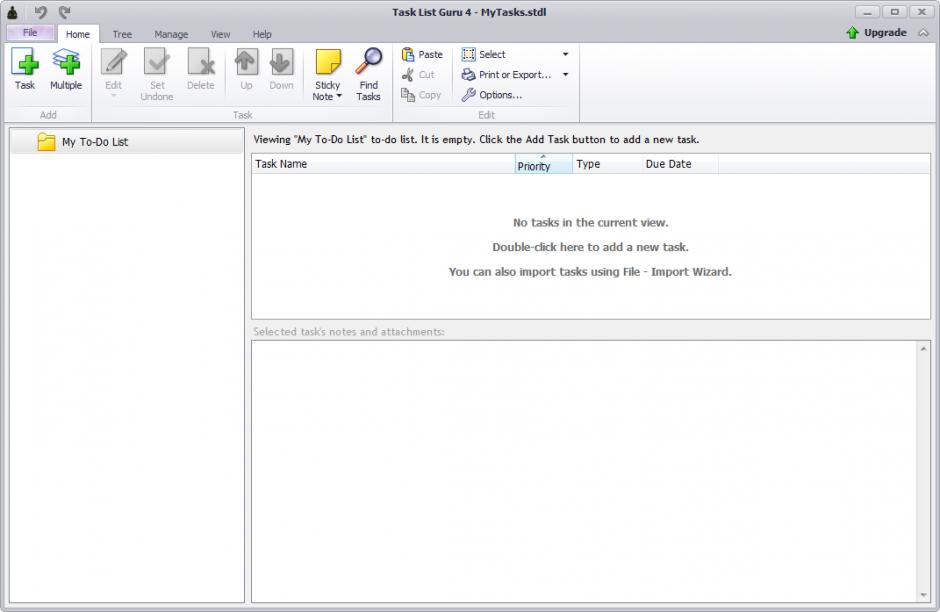Paste from clipboard
Viewport: 940px width, 612px height.
pyautogui.click(x=422, y=55)
